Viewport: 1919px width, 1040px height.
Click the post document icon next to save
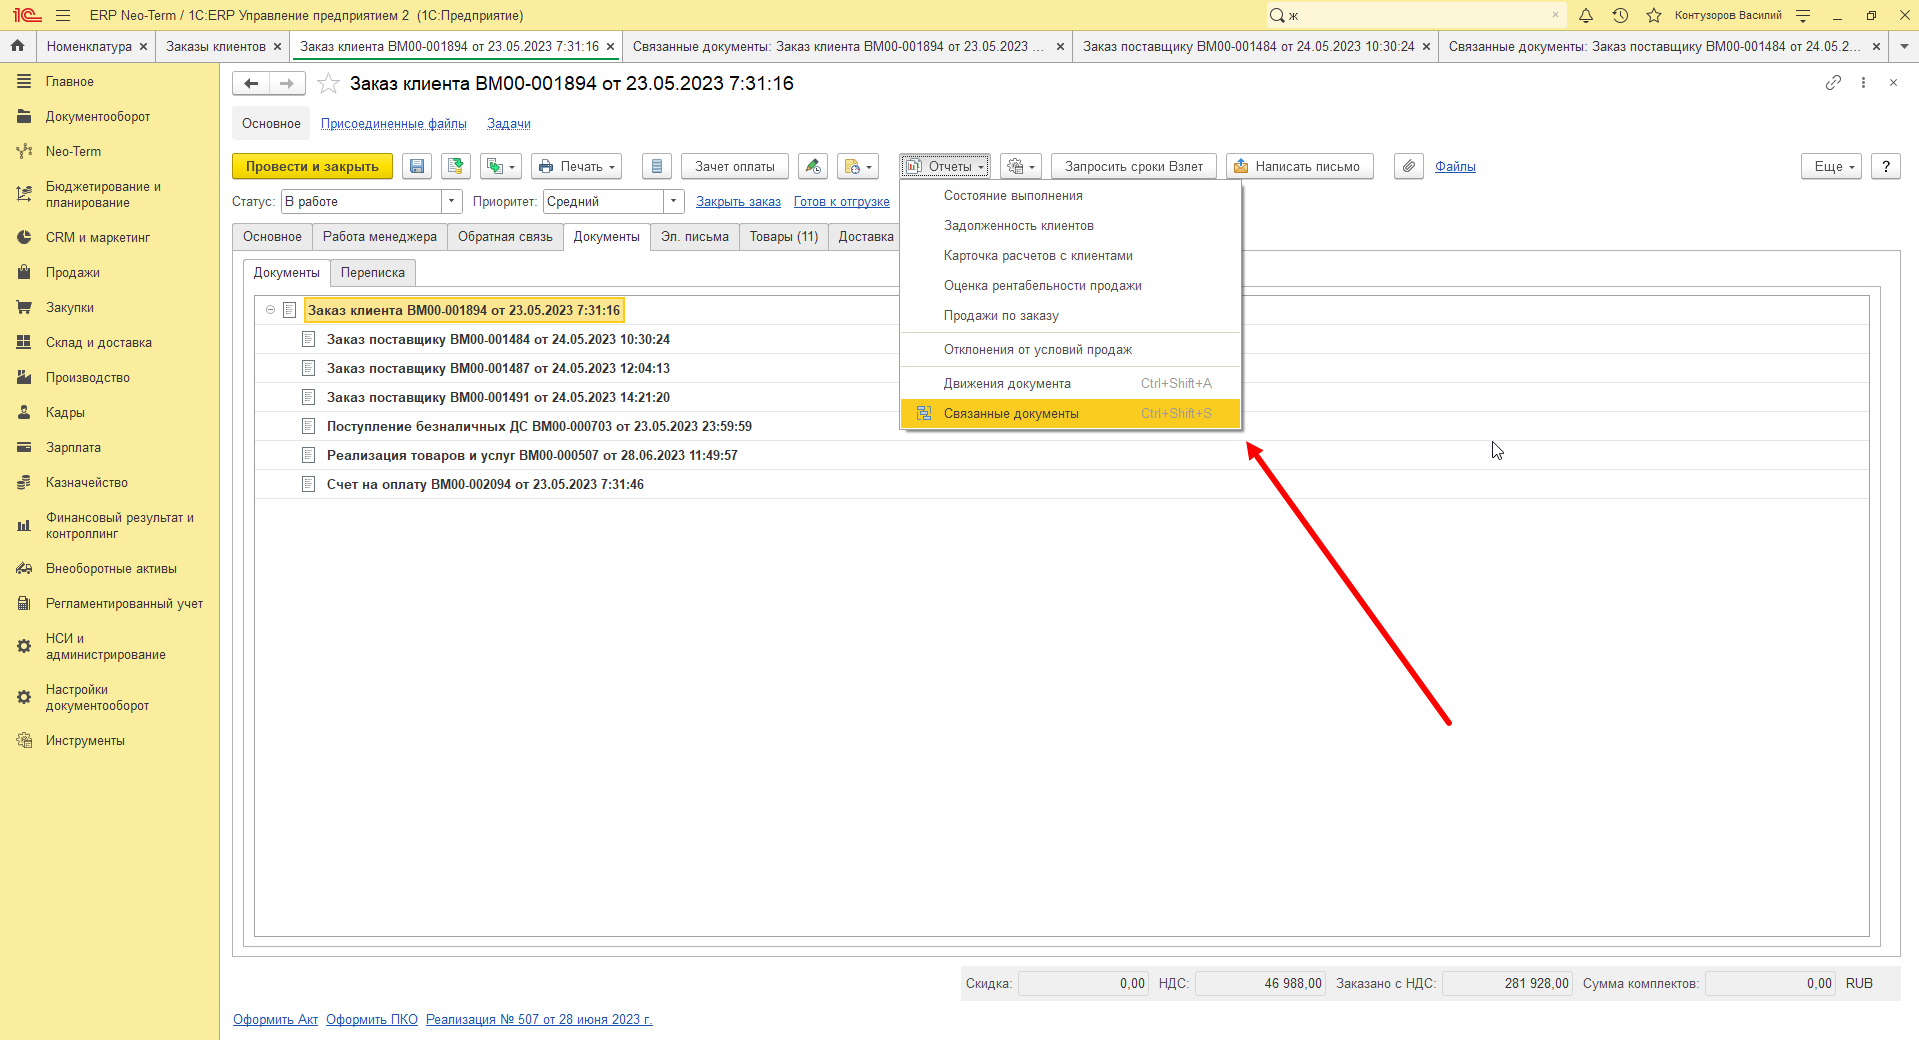click(456, 166)
